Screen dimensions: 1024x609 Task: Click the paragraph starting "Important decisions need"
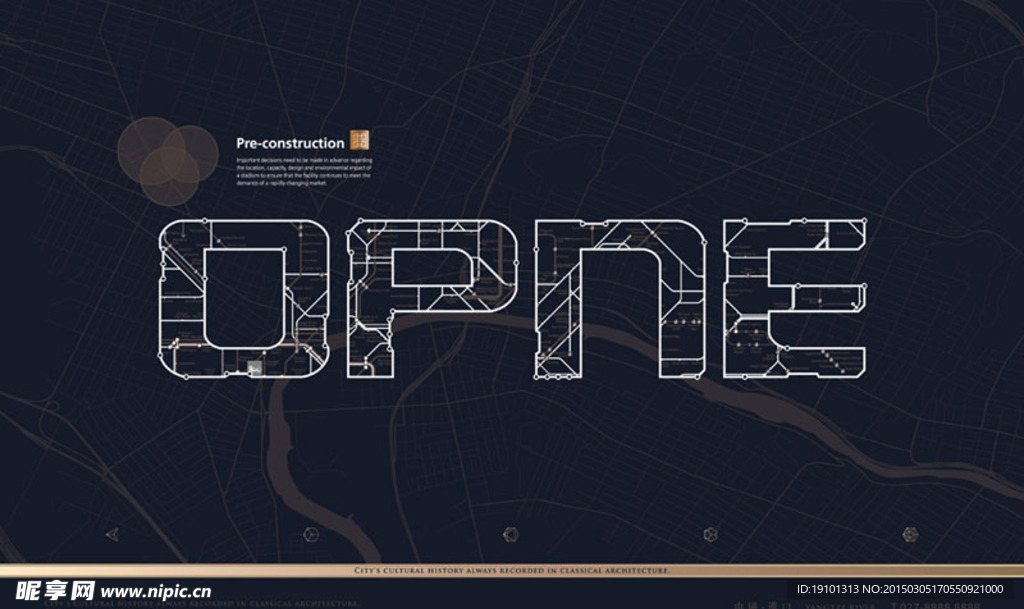[304, 172]
